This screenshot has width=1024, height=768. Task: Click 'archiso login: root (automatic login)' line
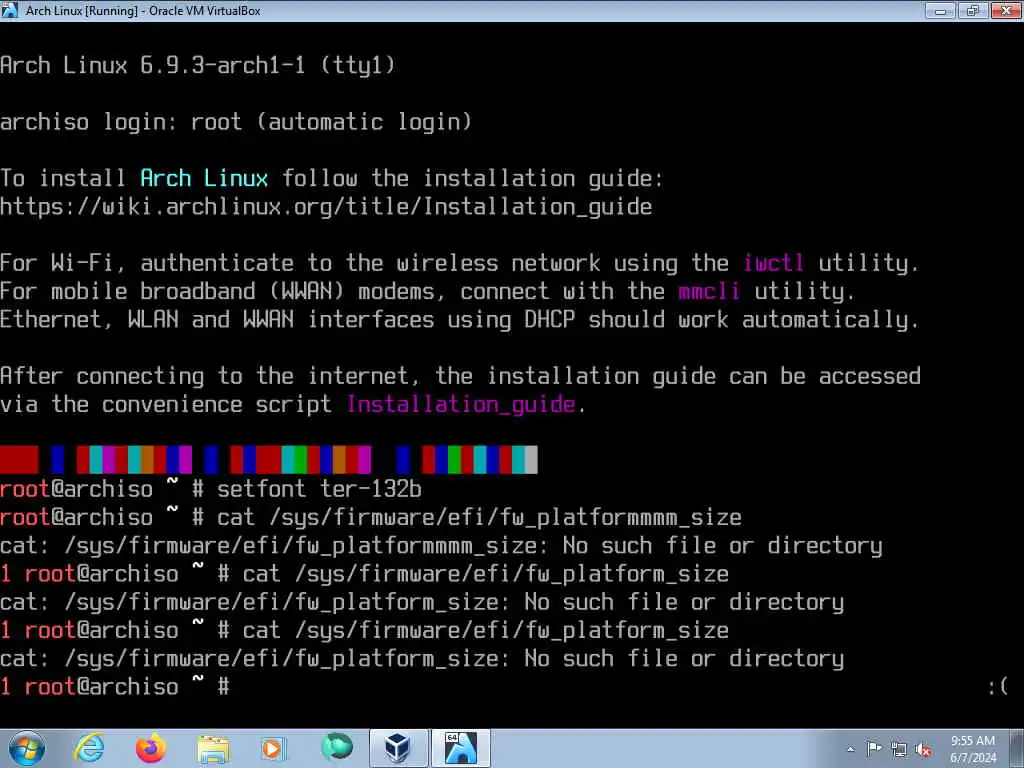point(236,122)
